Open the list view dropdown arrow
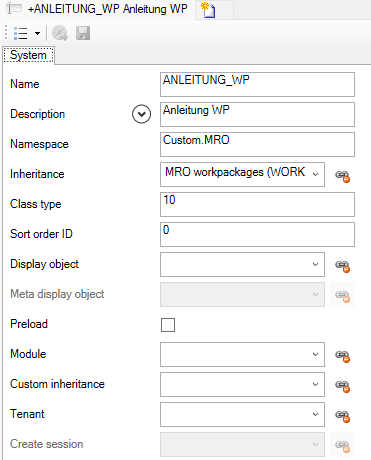The width and height of the screenshot is (371, 460). pyautogui.click(x=37, y=33)
